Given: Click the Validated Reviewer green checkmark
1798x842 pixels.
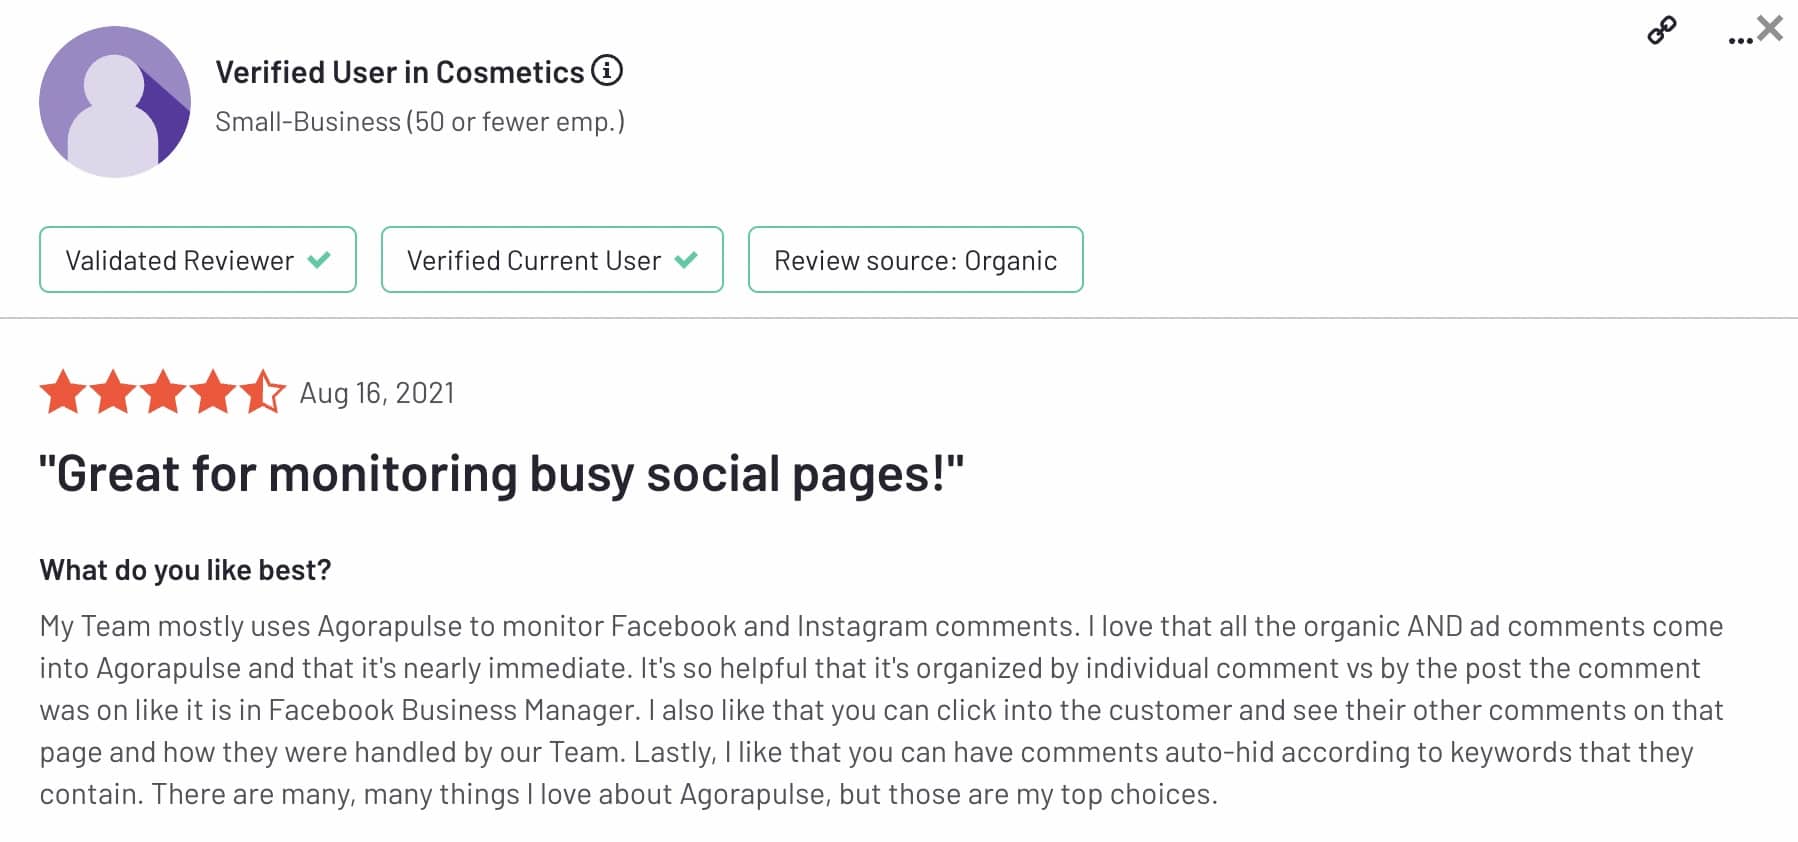Looking at the screenshot, I should (x=320, y=260).
